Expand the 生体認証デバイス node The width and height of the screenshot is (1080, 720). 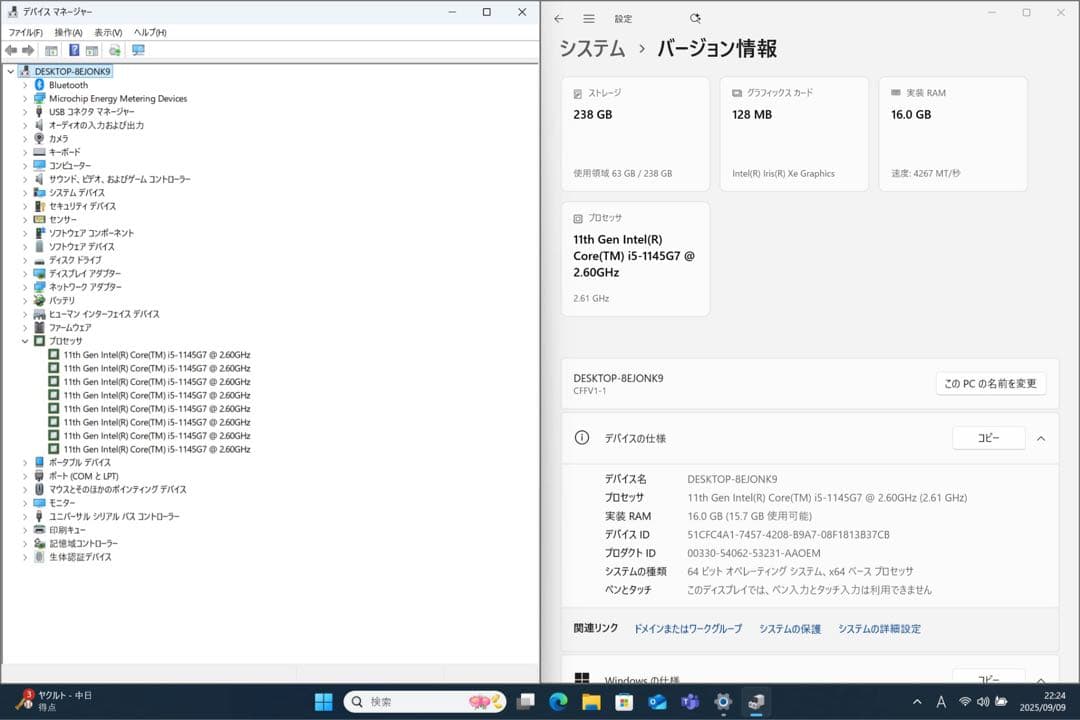coord(25,557)
